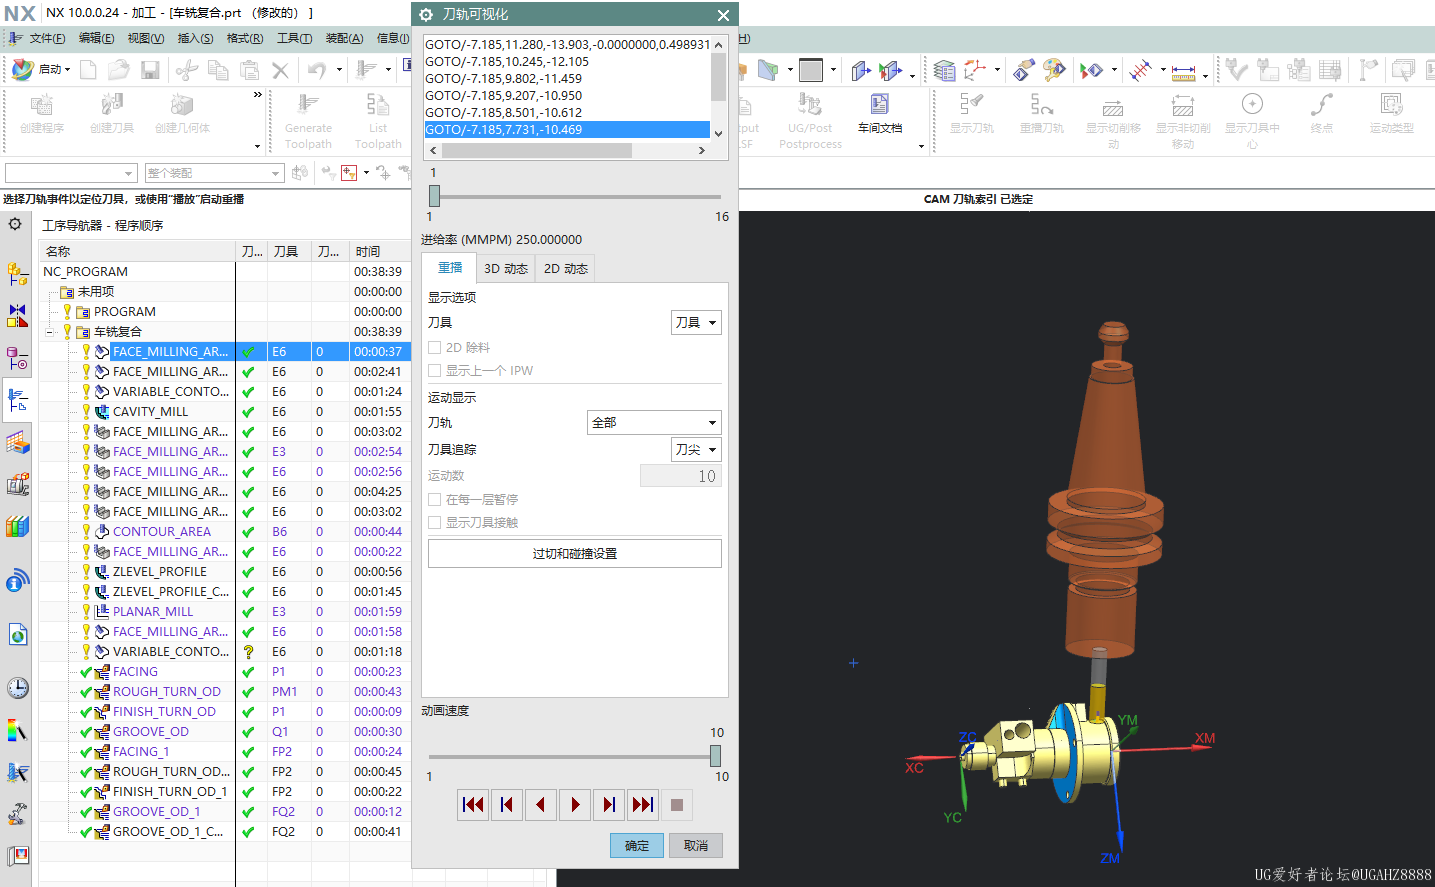
Task: Open the empty selection filter dropdown
Action: pos(70,173)
